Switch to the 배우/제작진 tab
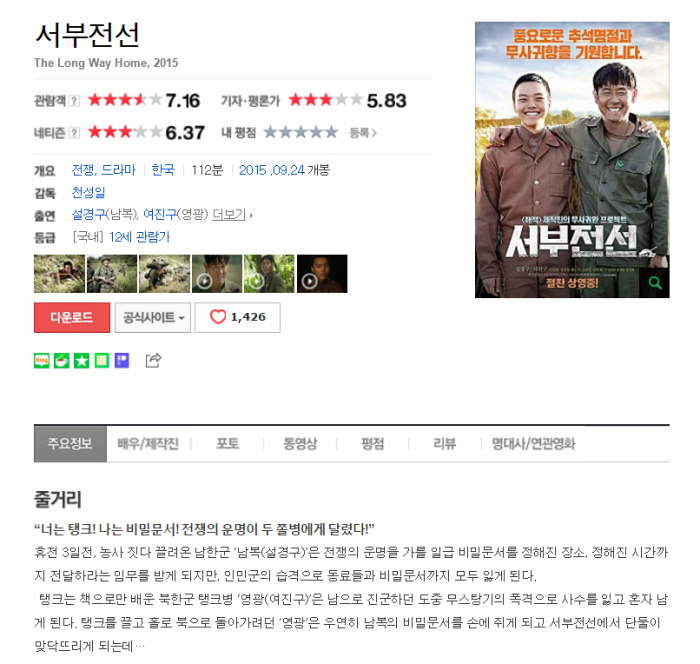The width and height of the screenshot is (700, 664). 148,443
